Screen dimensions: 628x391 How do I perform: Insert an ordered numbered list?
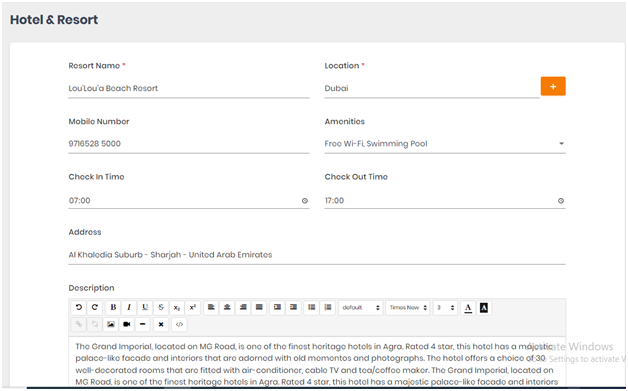(x=328, y=307)
